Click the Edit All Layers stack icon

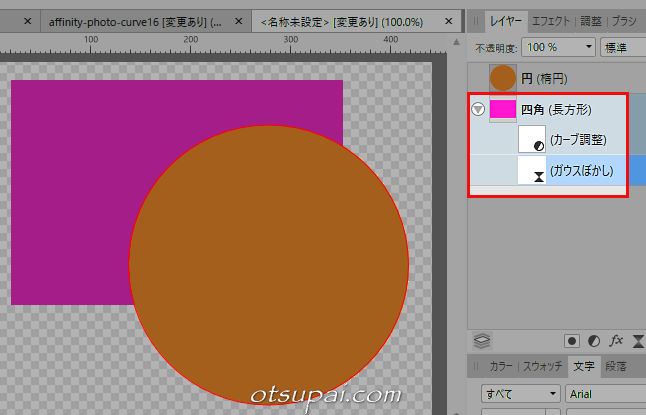(481, 340)
